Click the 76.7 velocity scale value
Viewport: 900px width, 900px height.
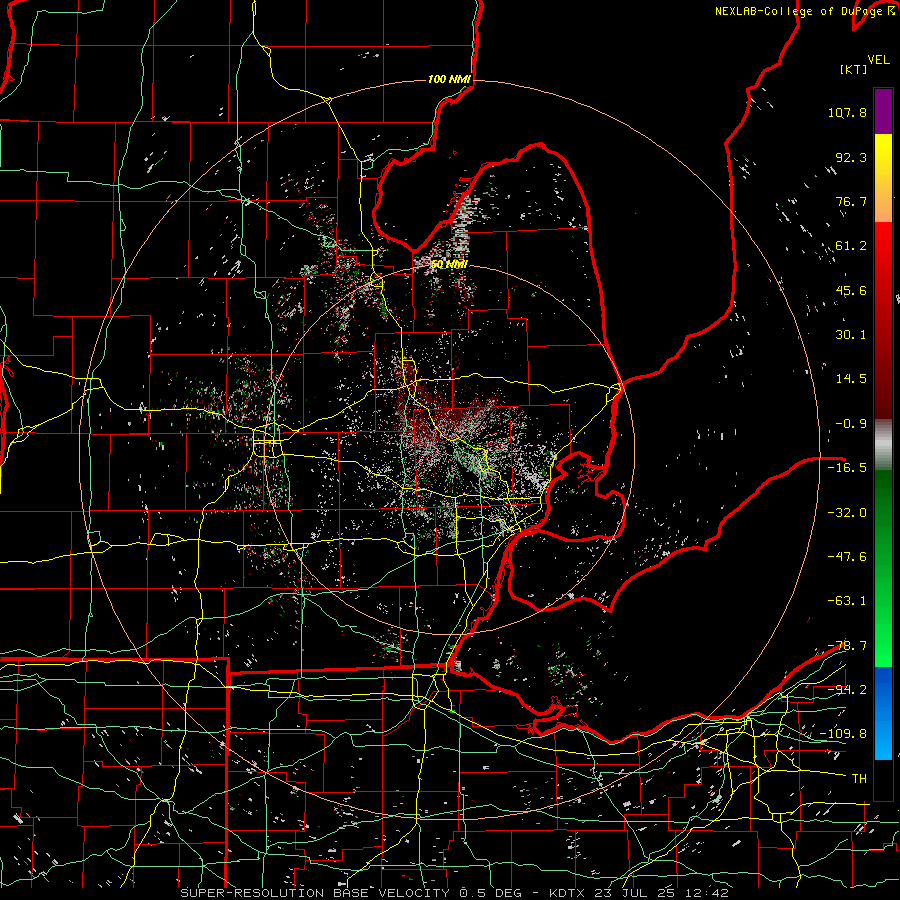pyautogui.click(x=851, y=201)
